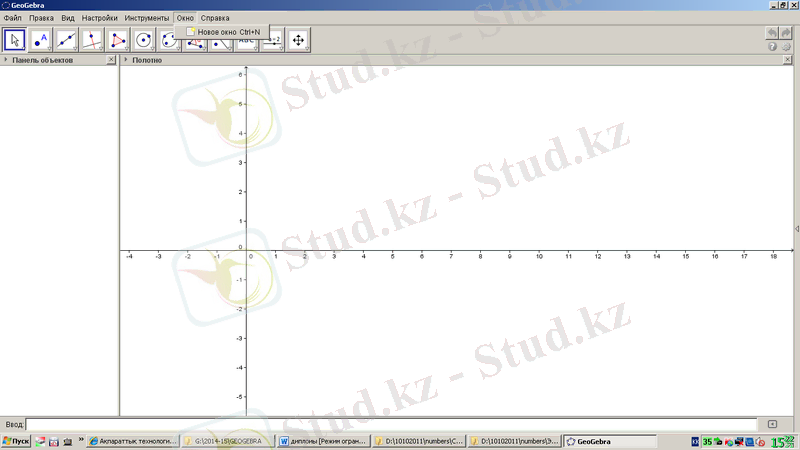Open the Правка menu

click(x=41, y=18)
